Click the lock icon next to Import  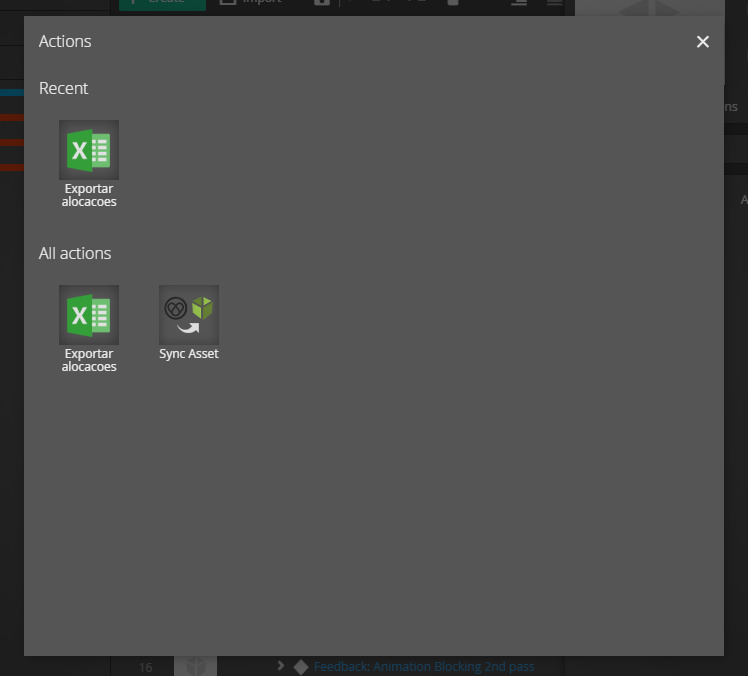coord(321,4)
